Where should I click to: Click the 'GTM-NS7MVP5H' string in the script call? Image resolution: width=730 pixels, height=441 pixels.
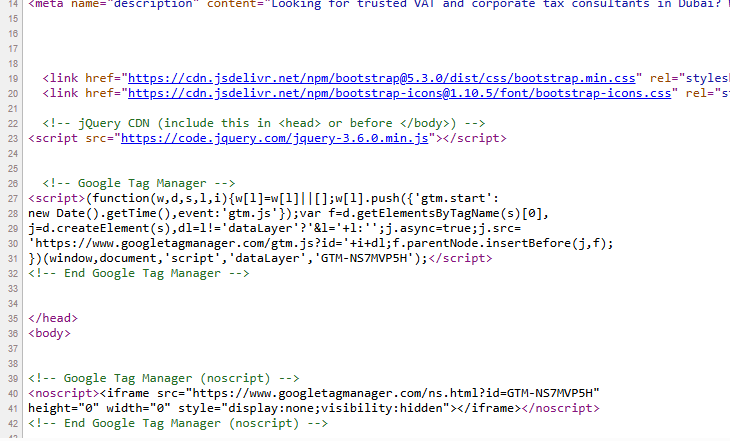click(365, 258)
